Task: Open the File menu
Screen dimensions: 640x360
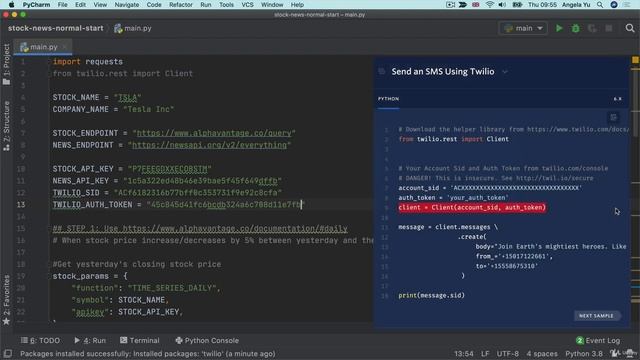Action: (62, 4)
